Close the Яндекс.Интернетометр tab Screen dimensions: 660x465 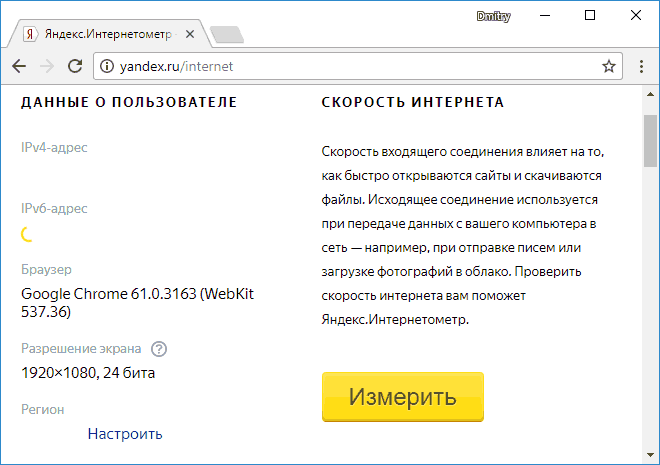pyautogui.click(x=190, y=34)
